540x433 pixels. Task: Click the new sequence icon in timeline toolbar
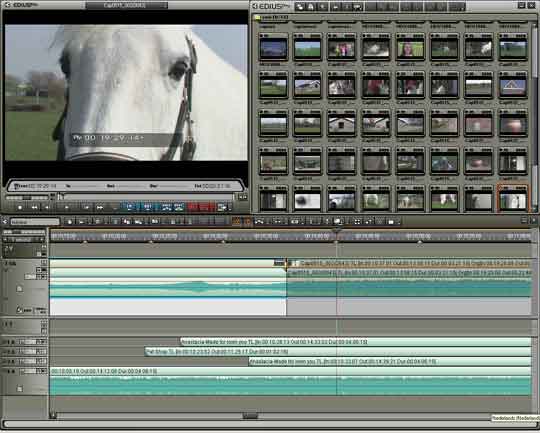tap(70, 222)
